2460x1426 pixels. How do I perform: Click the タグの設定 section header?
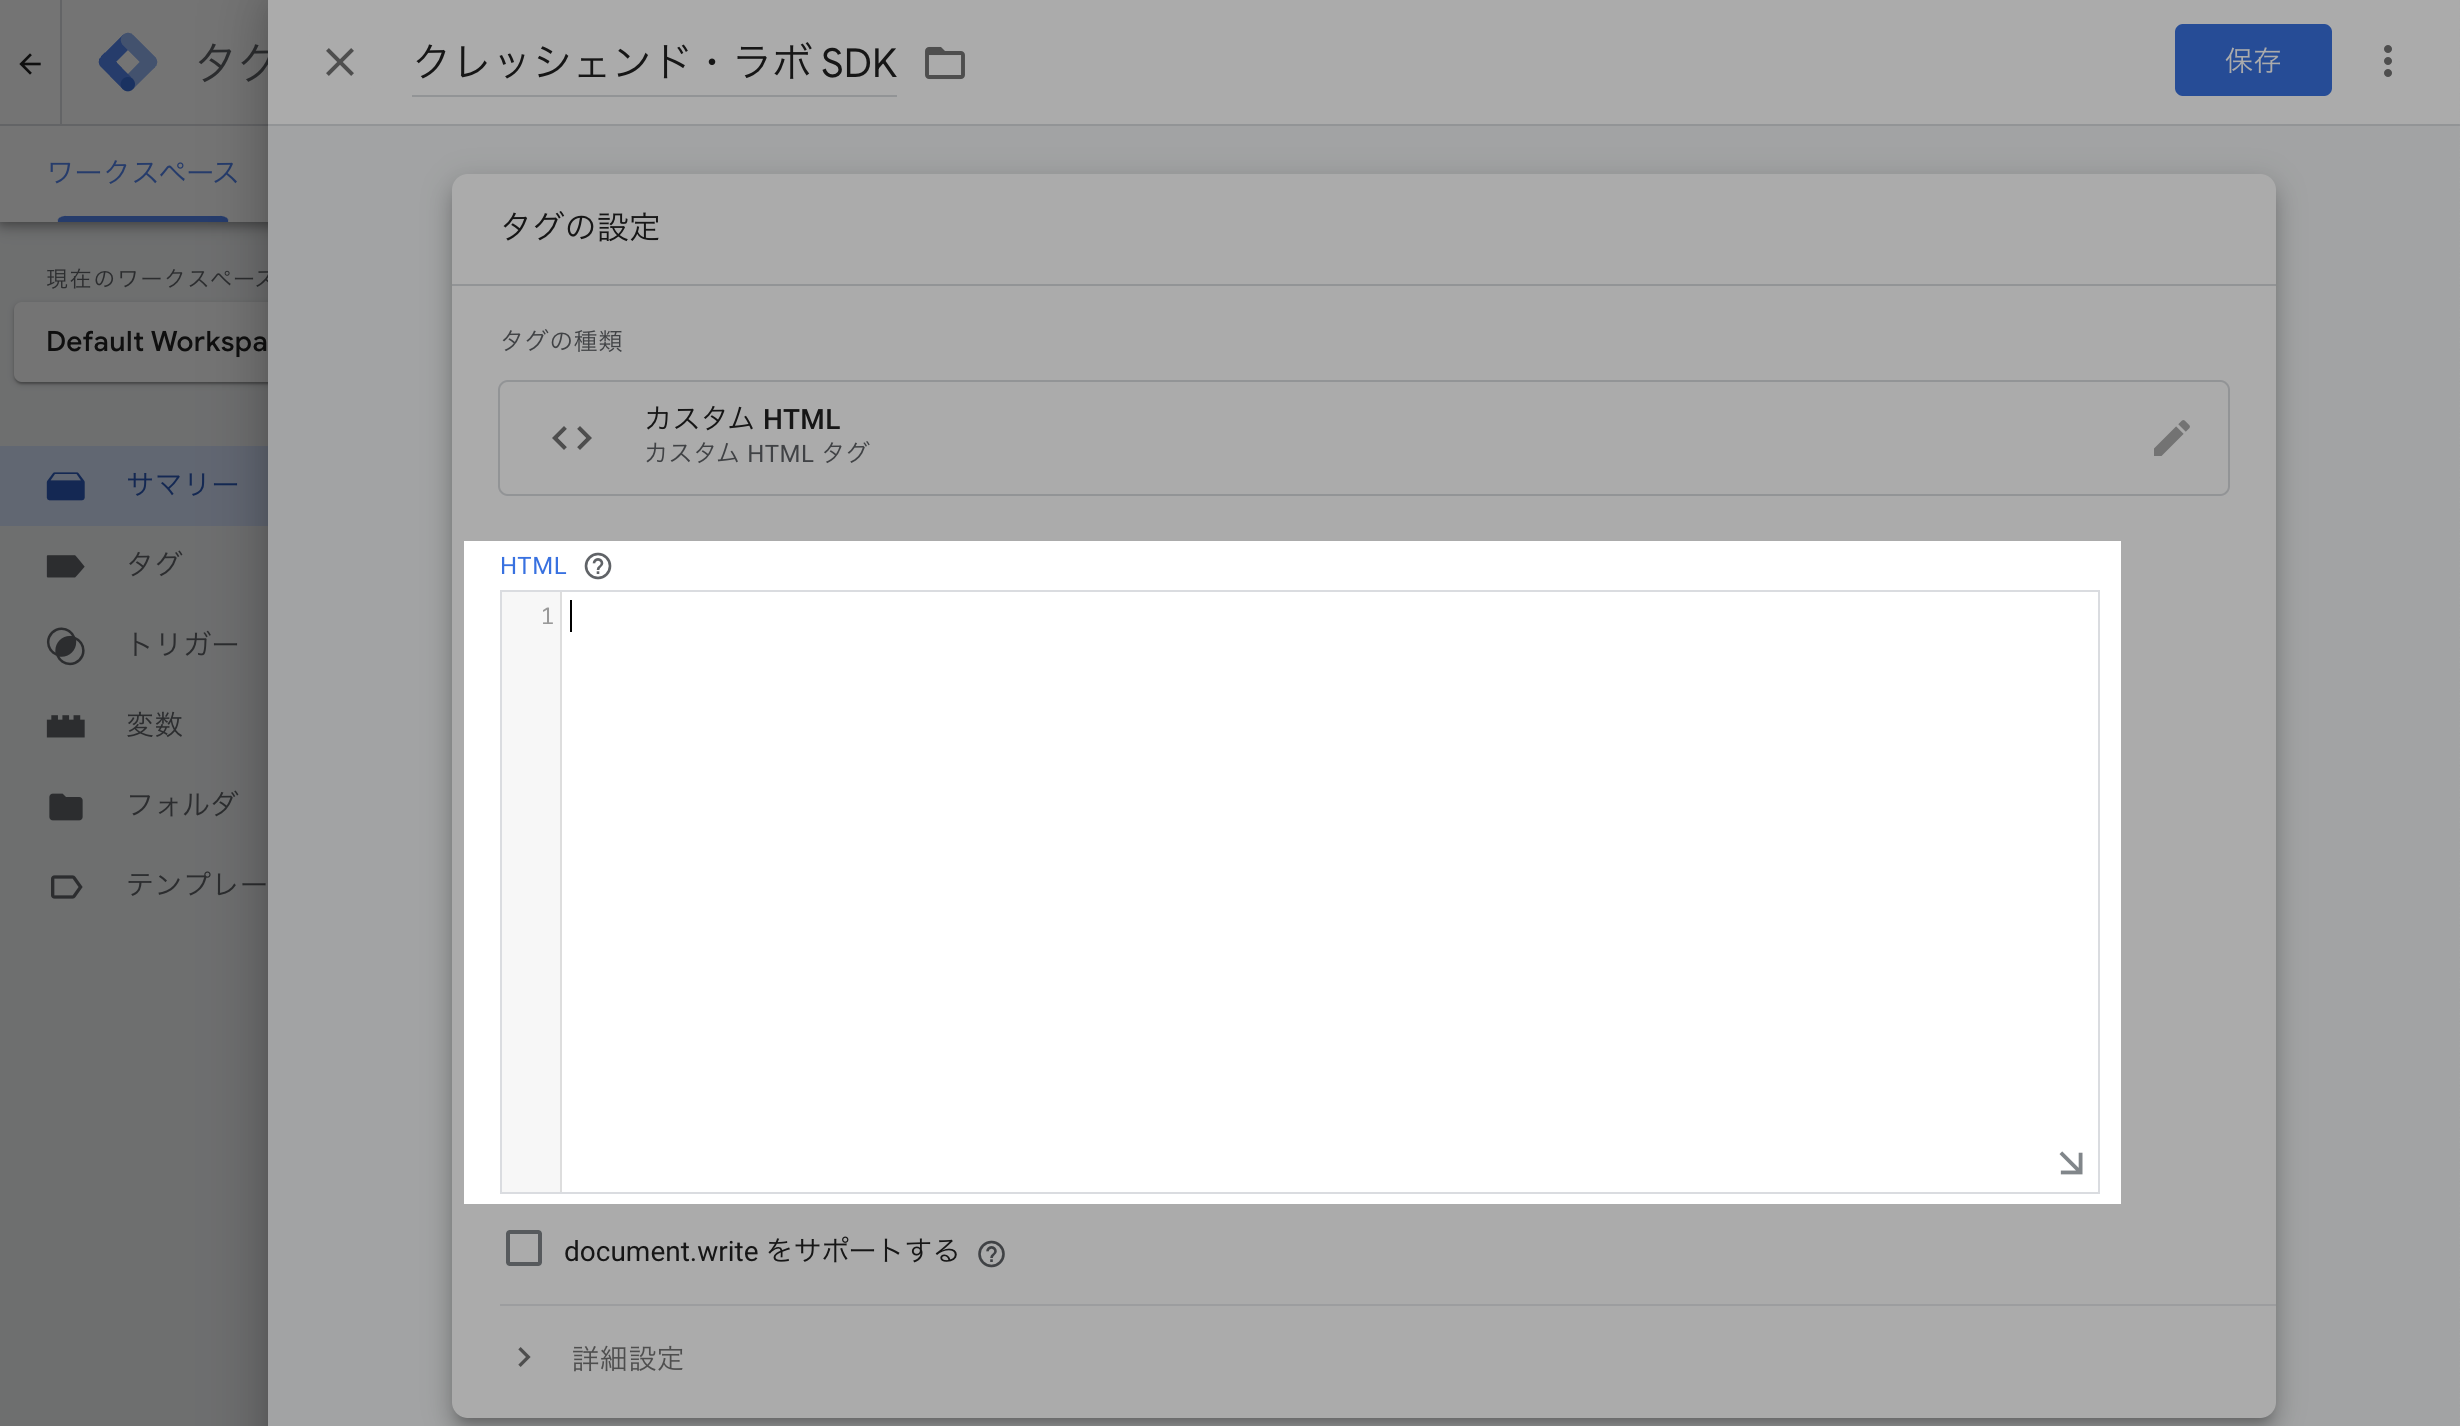(x=581, y=227)
